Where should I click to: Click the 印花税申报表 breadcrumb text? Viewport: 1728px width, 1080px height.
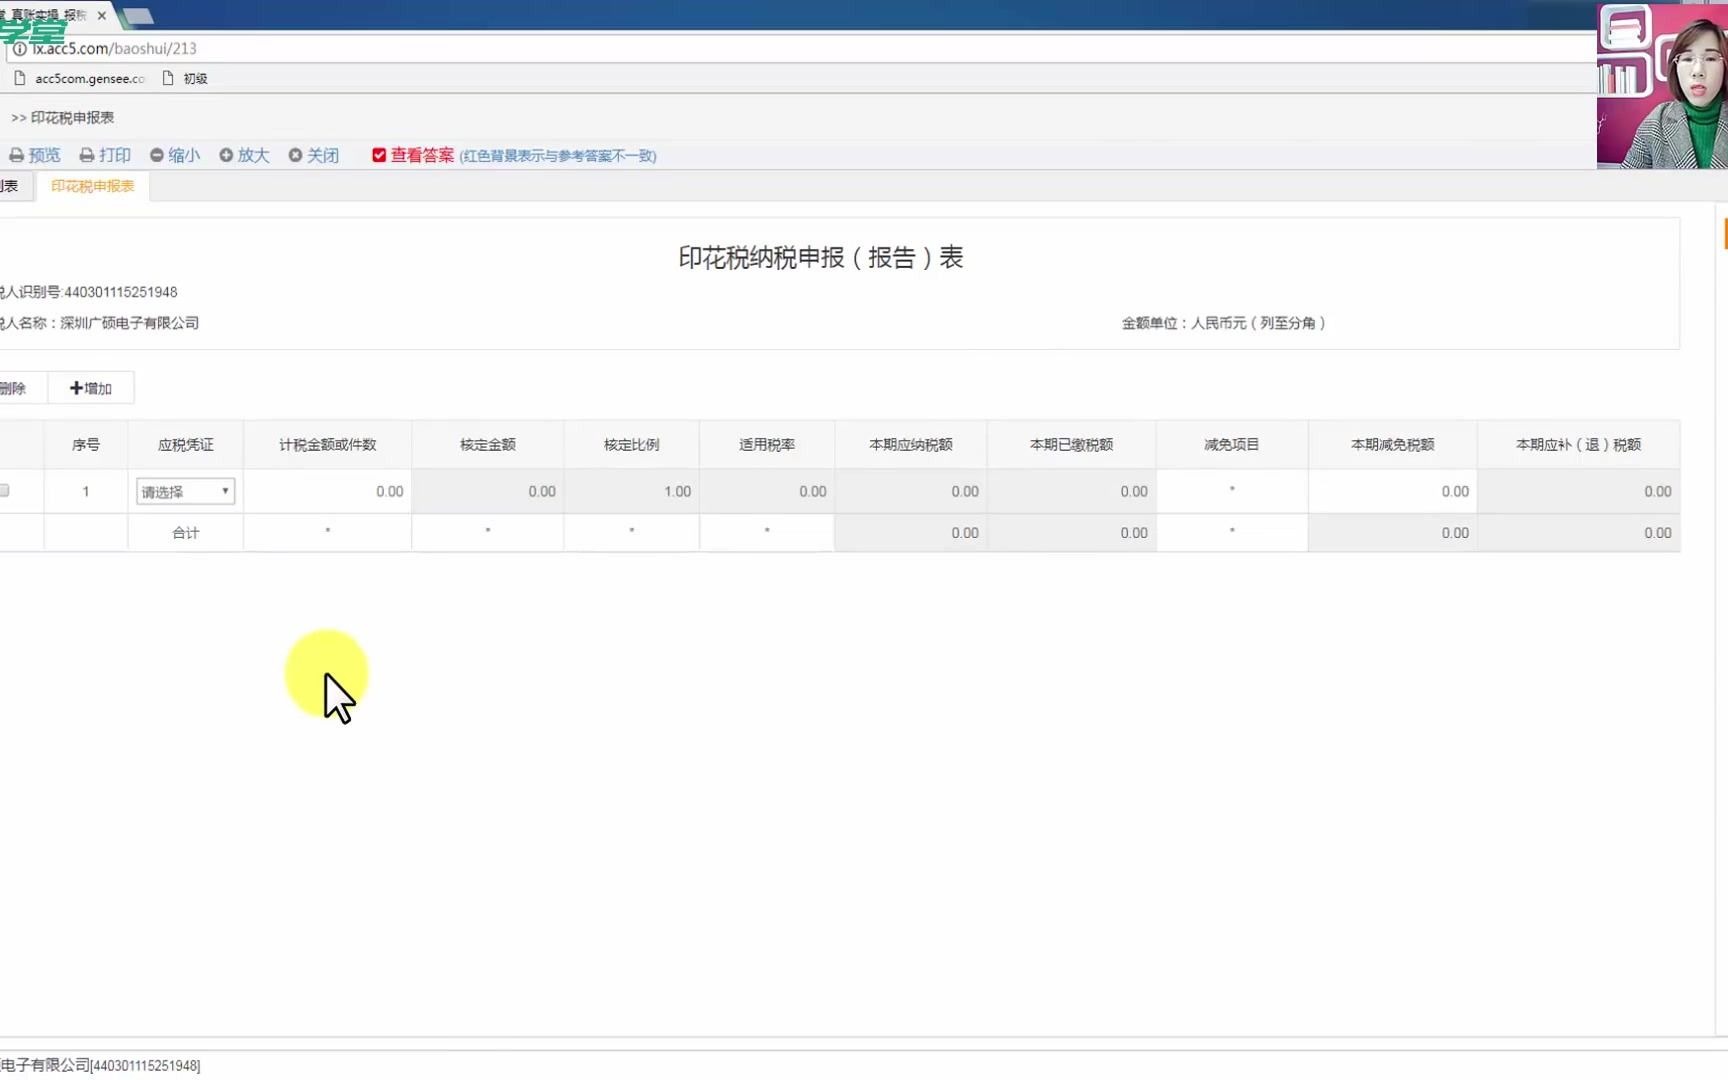(x=72, y=117)
